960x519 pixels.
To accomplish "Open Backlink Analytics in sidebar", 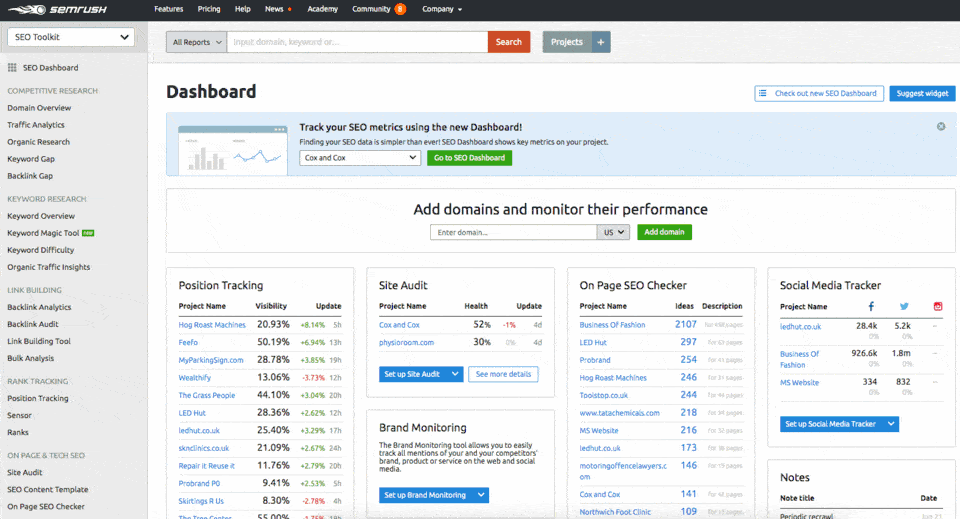I will coord(39,307).
